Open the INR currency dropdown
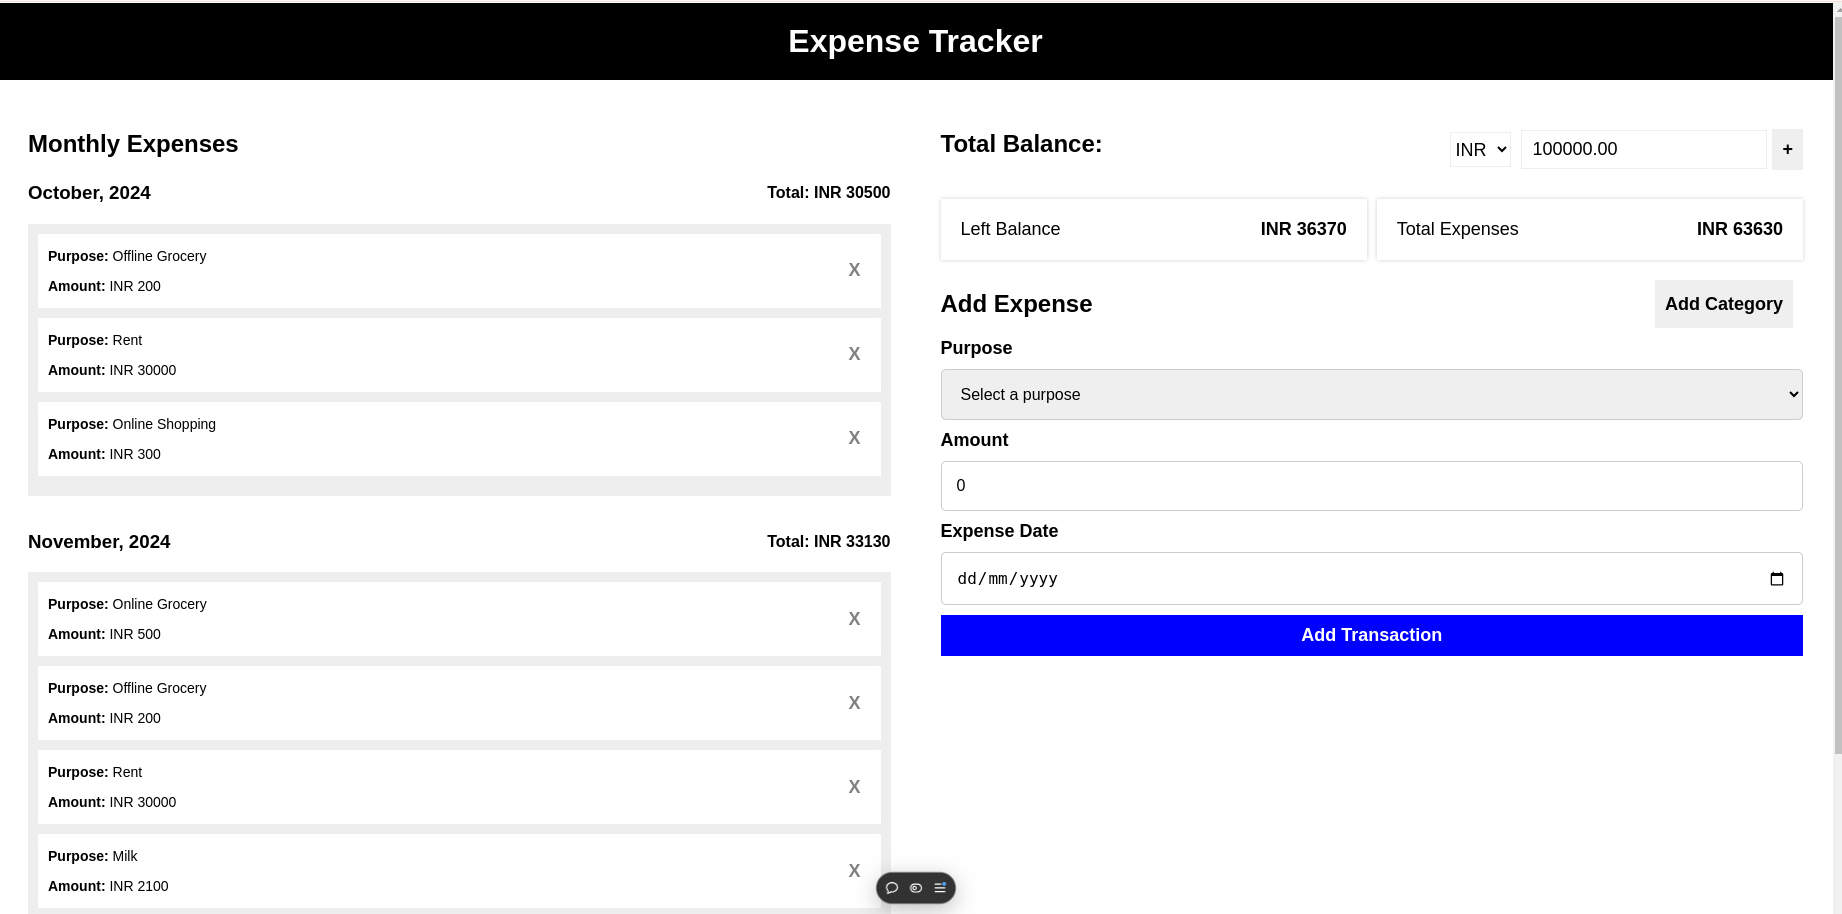 [1480, 149]
